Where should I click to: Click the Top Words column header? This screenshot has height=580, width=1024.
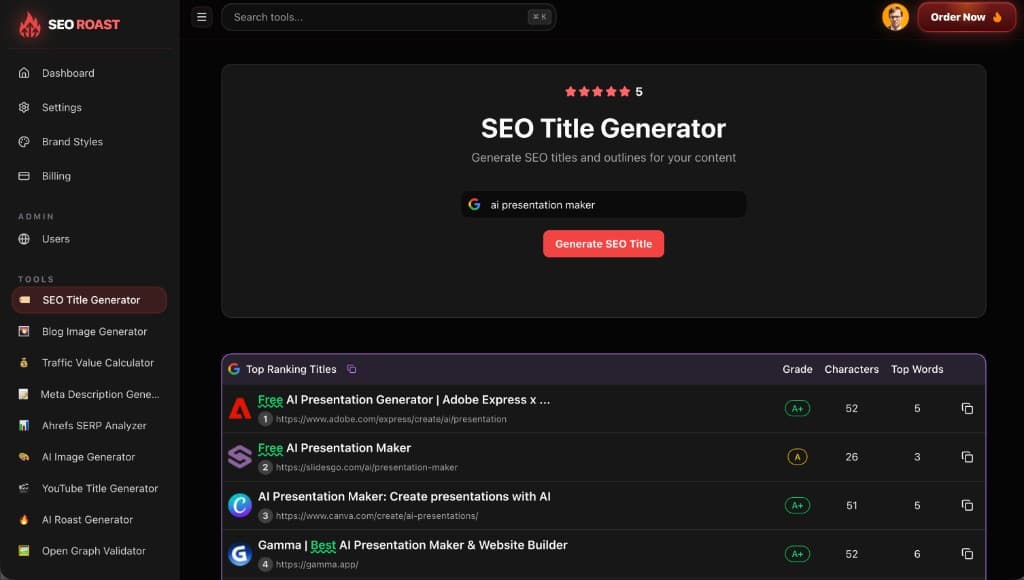point(917,369)
